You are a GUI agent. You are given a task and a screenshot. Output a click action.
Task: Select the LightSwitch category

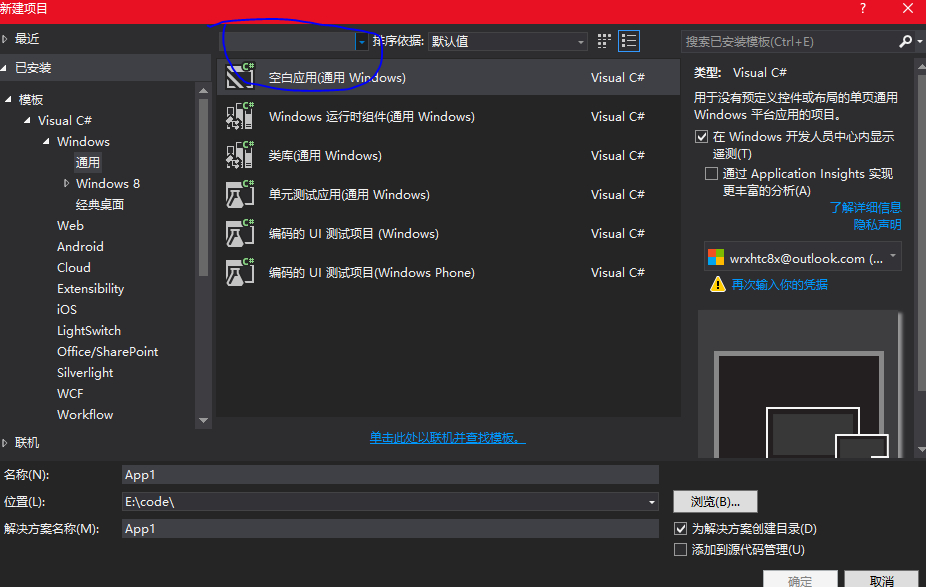89,331
